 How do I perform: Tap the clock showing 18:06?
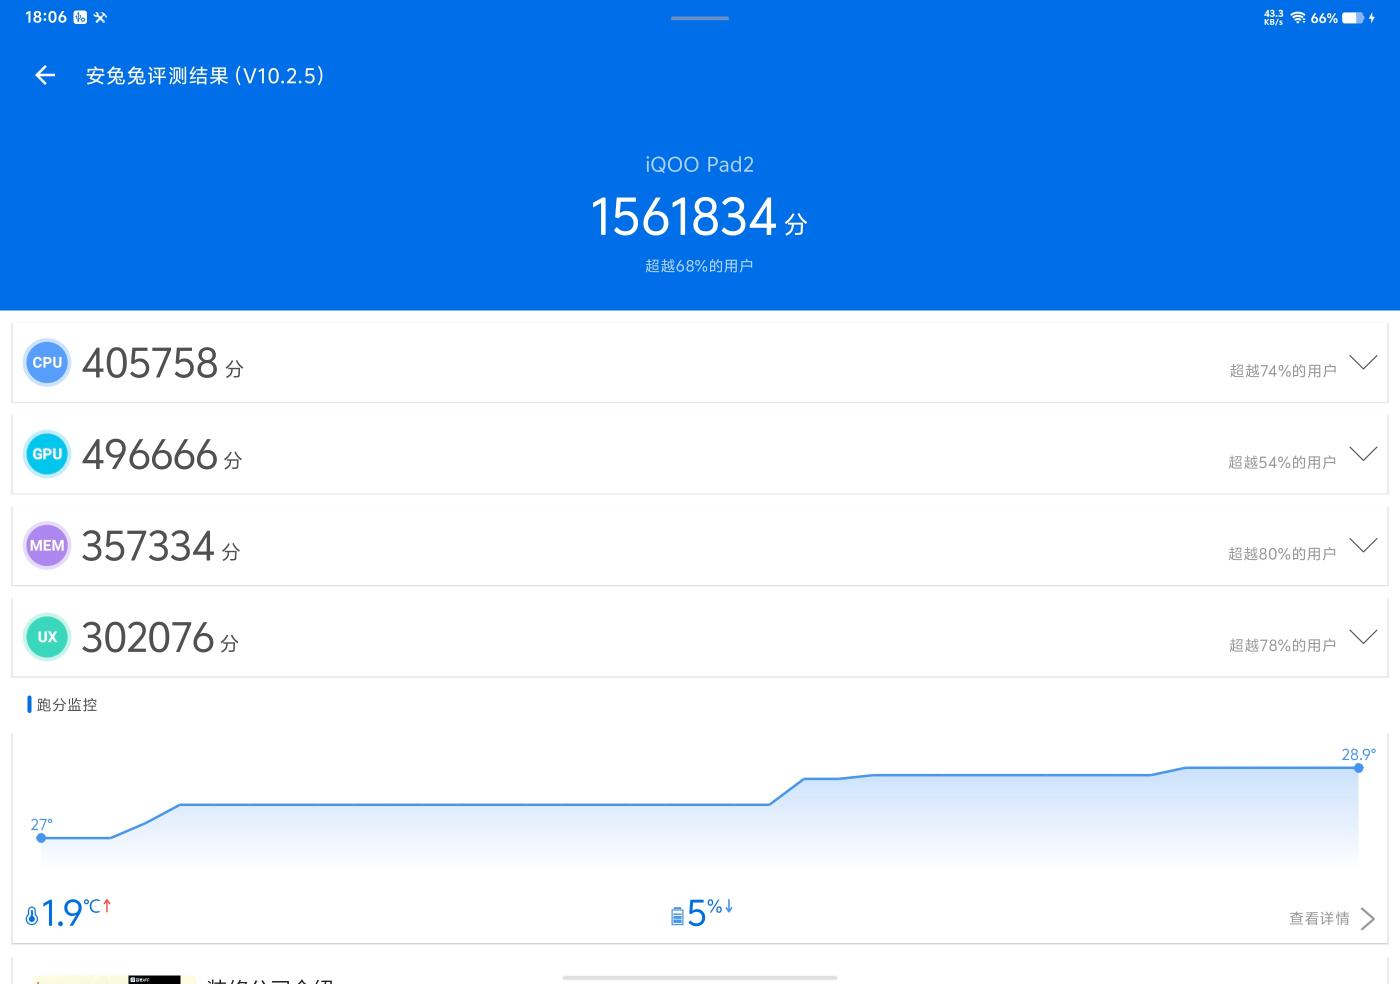point(46,17)
